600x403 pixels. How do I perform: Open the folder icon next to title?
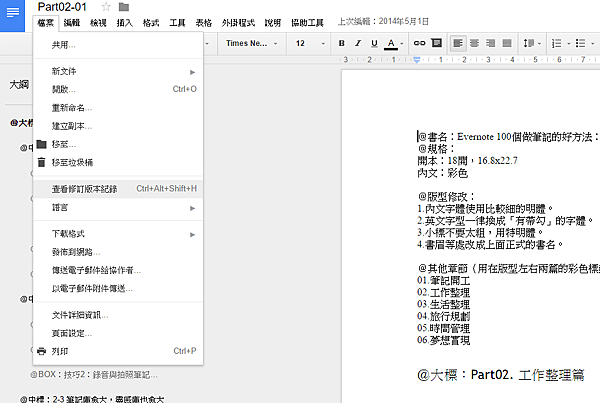(124, 7)
